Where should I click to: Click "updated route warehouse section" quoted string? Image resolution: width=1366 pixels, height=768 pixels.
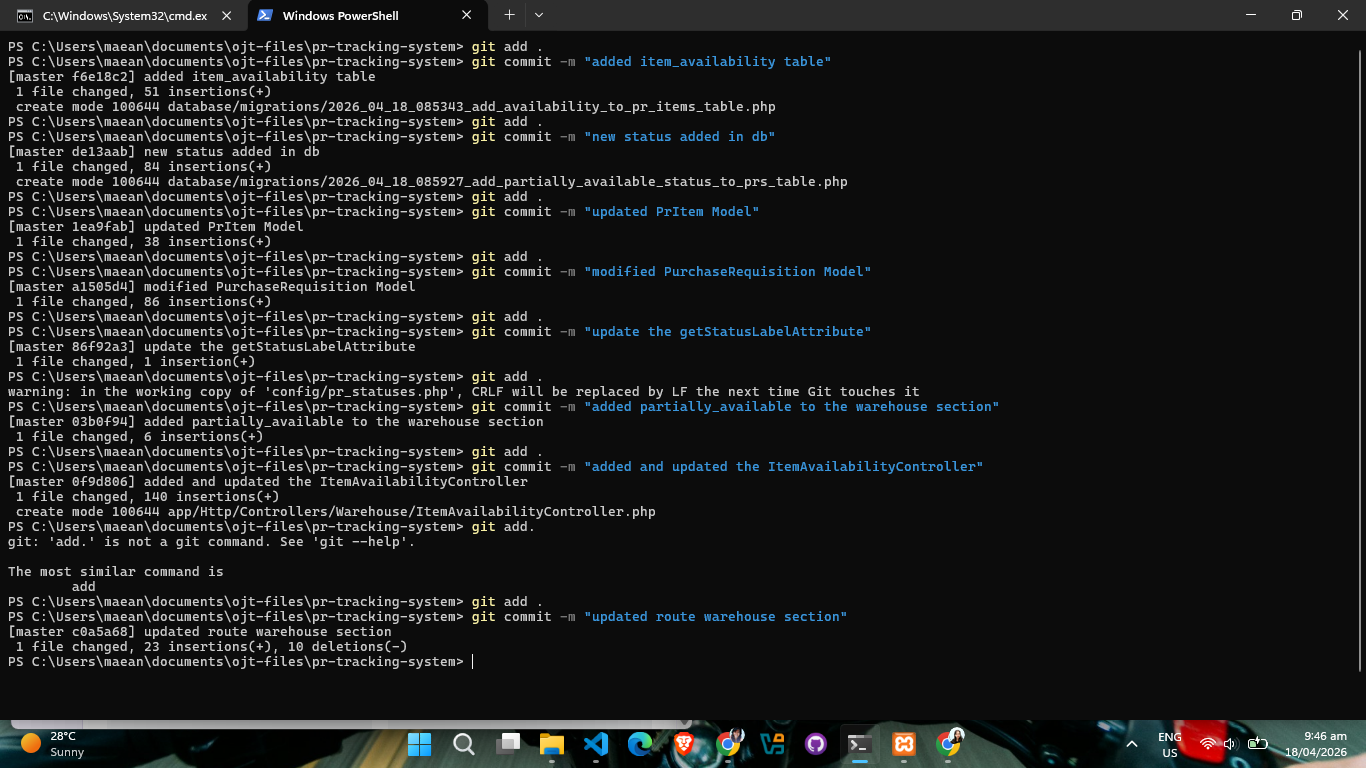pyautogui.click(x=716, y=617)
